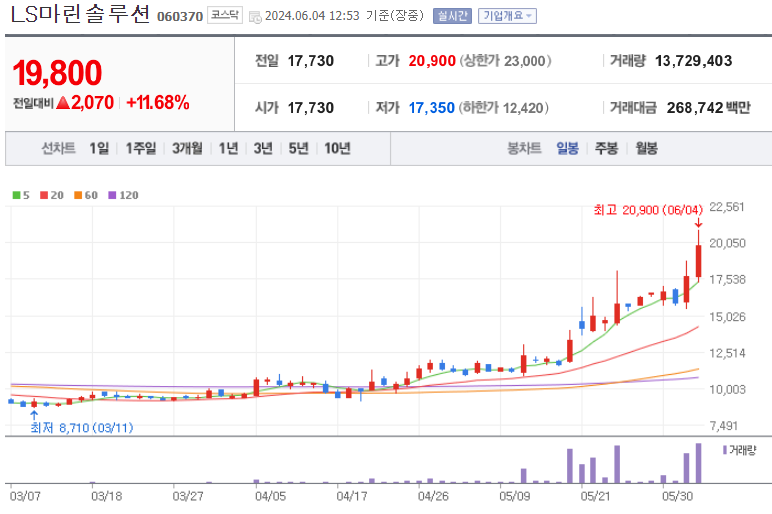Show the 10년 line chart
This screenshot has width=772, height=514.
[337, 148]
